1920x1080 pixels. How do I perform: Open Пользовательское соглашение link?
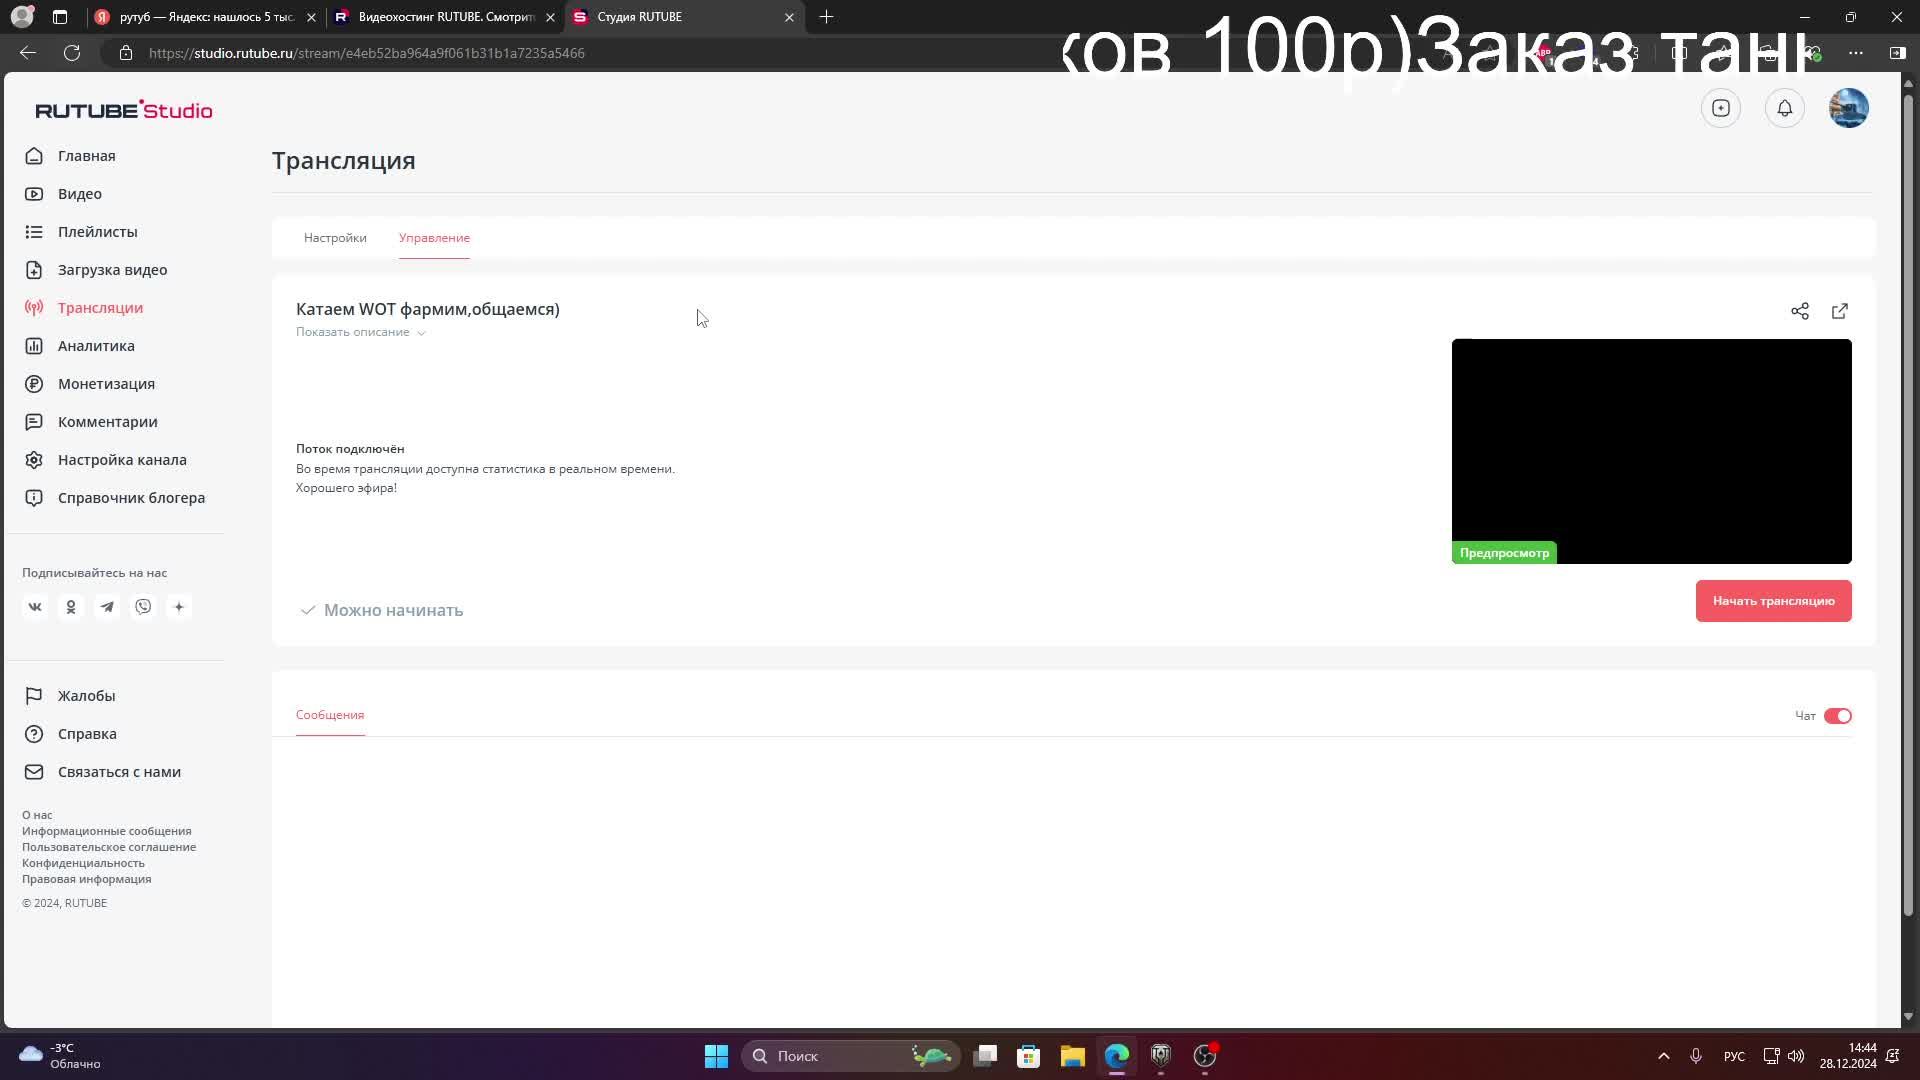109,847
